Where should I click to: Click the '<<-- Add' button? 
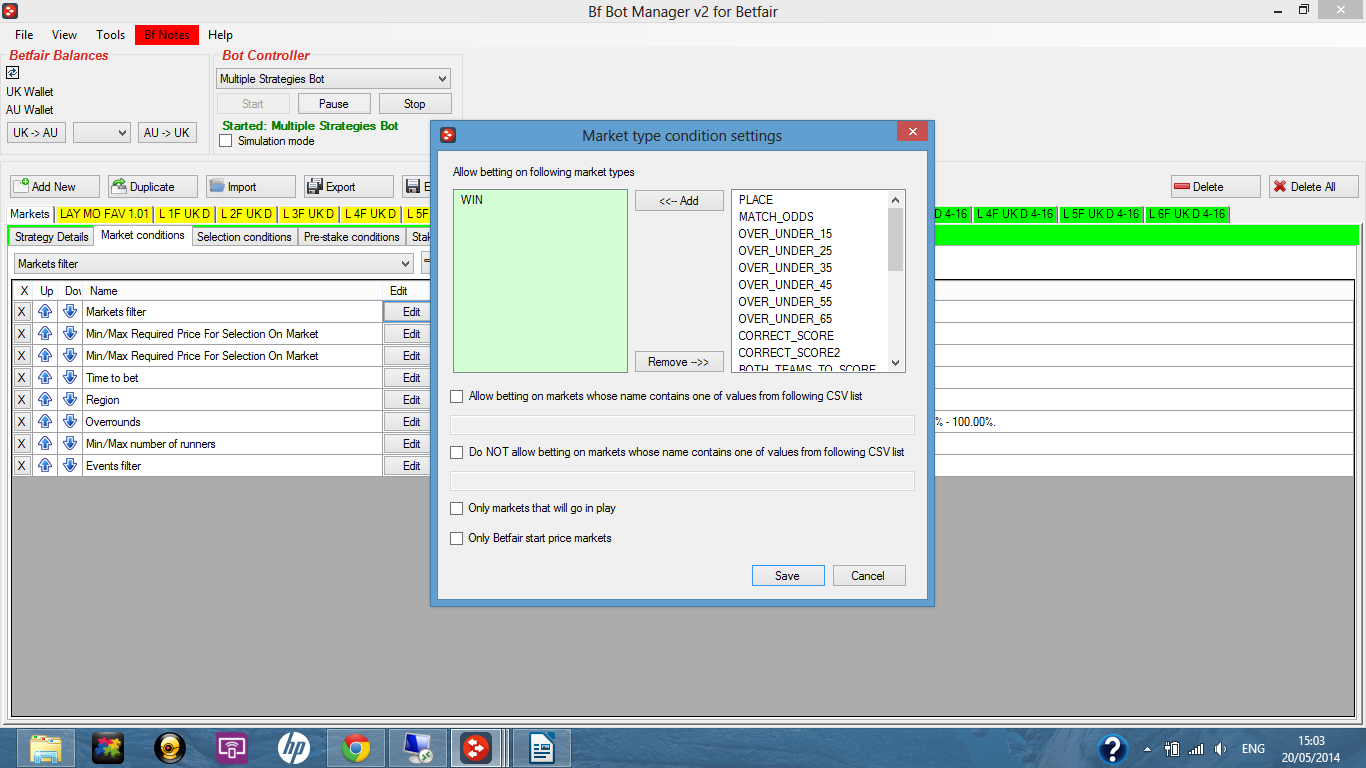coord(679,201)
